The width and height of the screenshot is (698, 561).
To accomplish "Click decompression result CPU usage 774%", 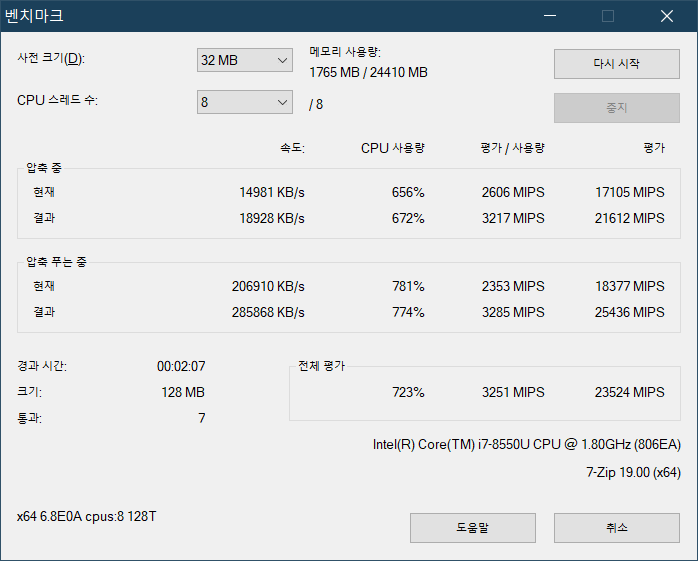I will click(408, 312).
